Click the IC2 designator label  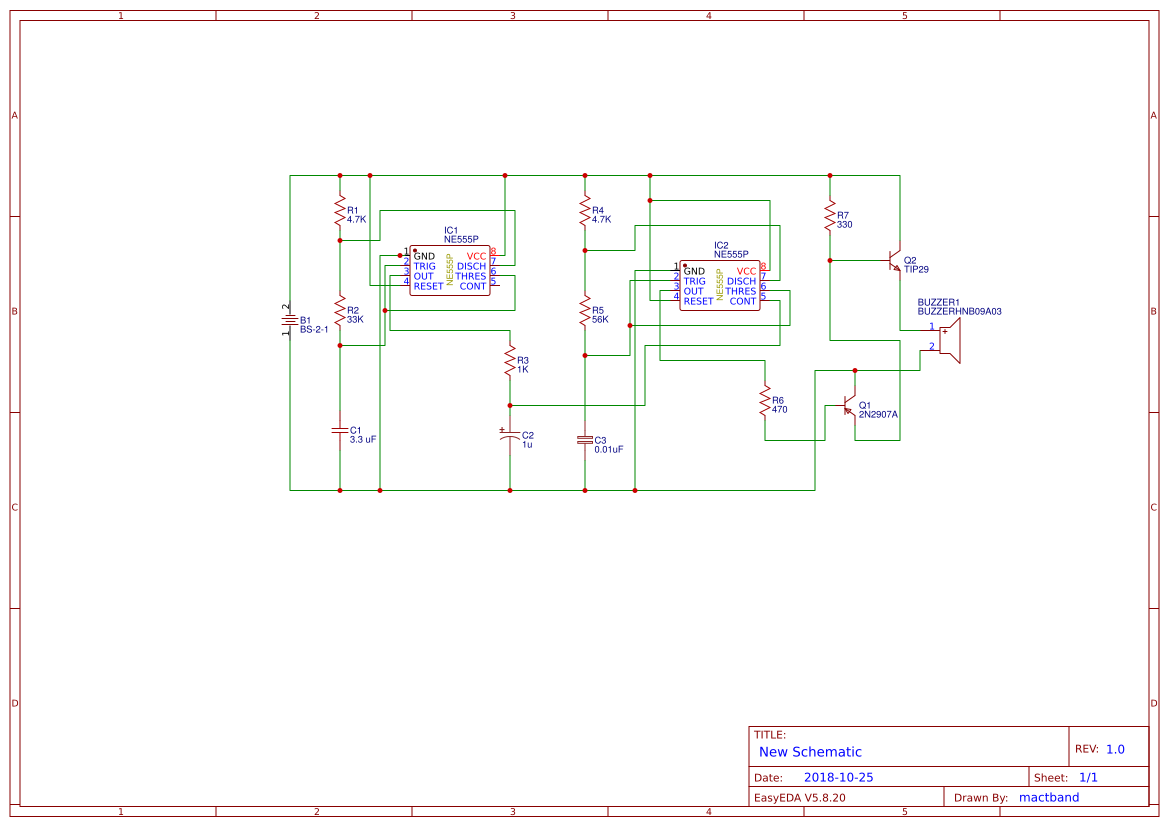[x=720, y=245]
